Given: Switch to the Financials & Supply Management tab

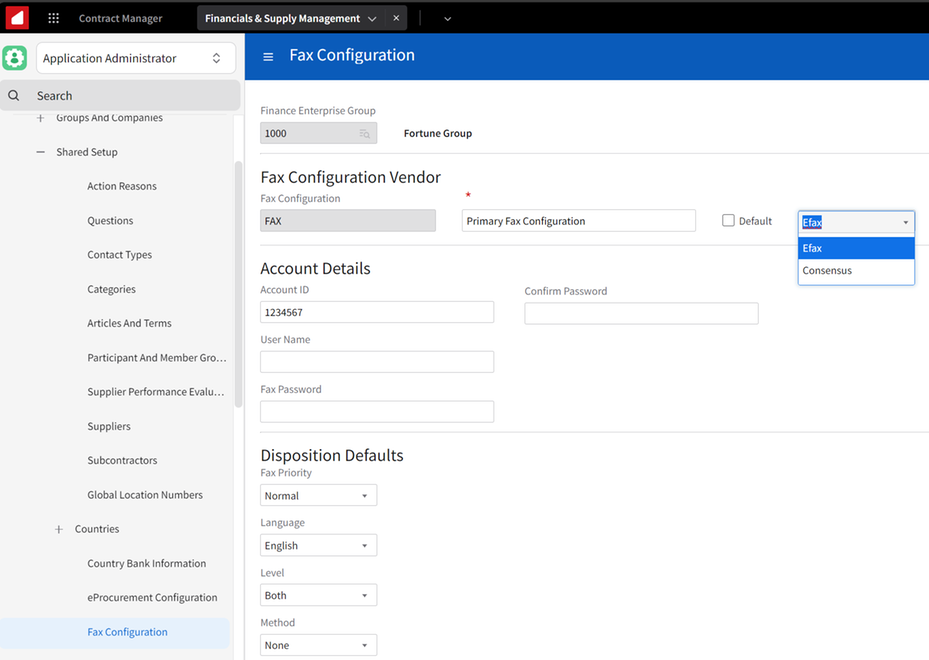Looking at the screenshot, I should (x=280, y=17).
